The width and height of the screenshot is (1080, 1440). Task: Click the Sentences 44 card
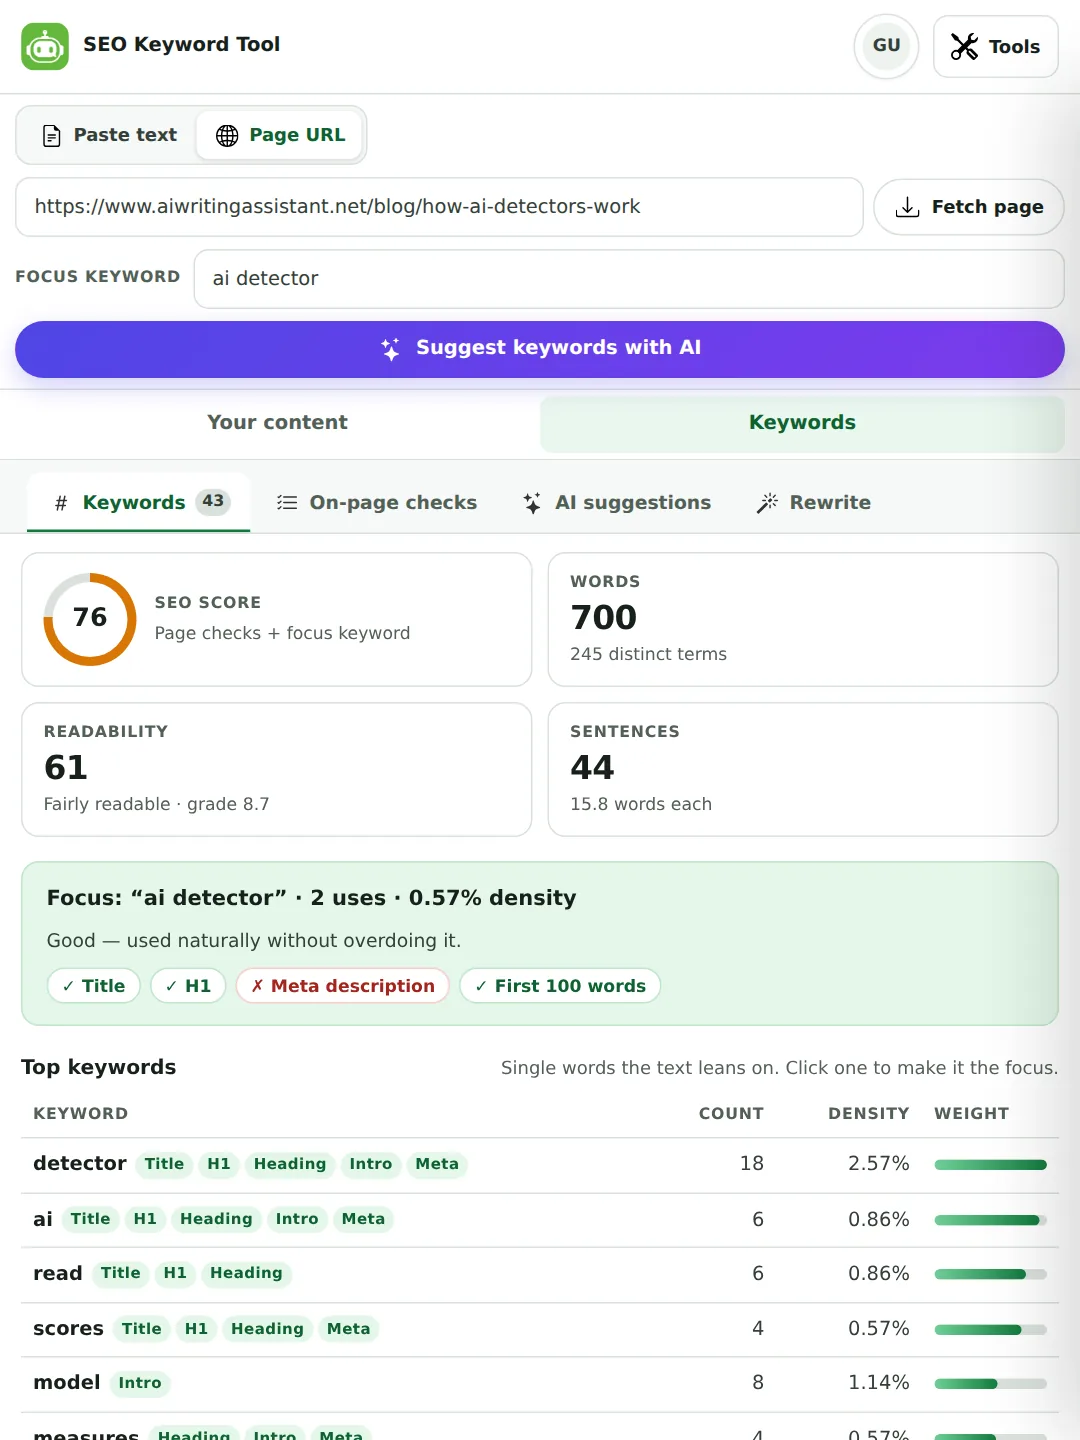coord(803,769)
